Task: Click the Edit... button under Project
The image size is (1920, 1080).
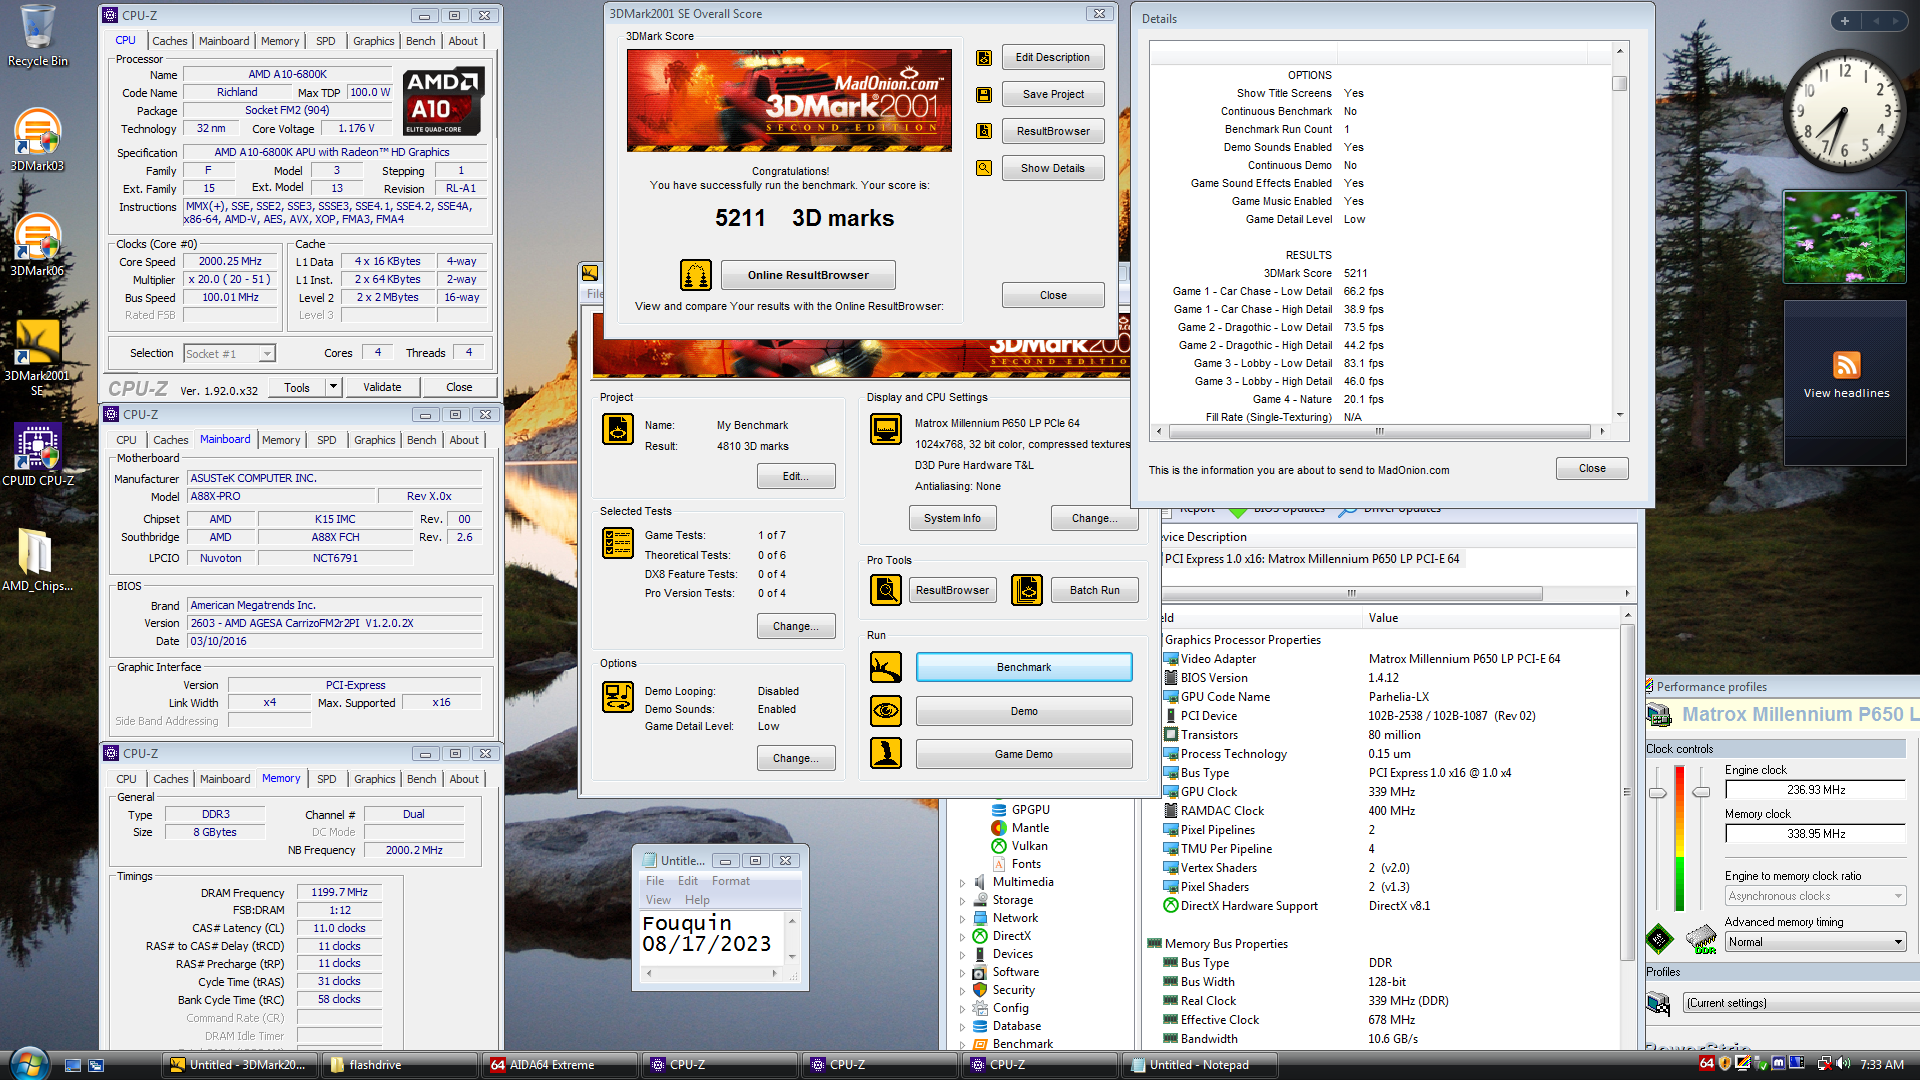Action: [x=796, y=476]
